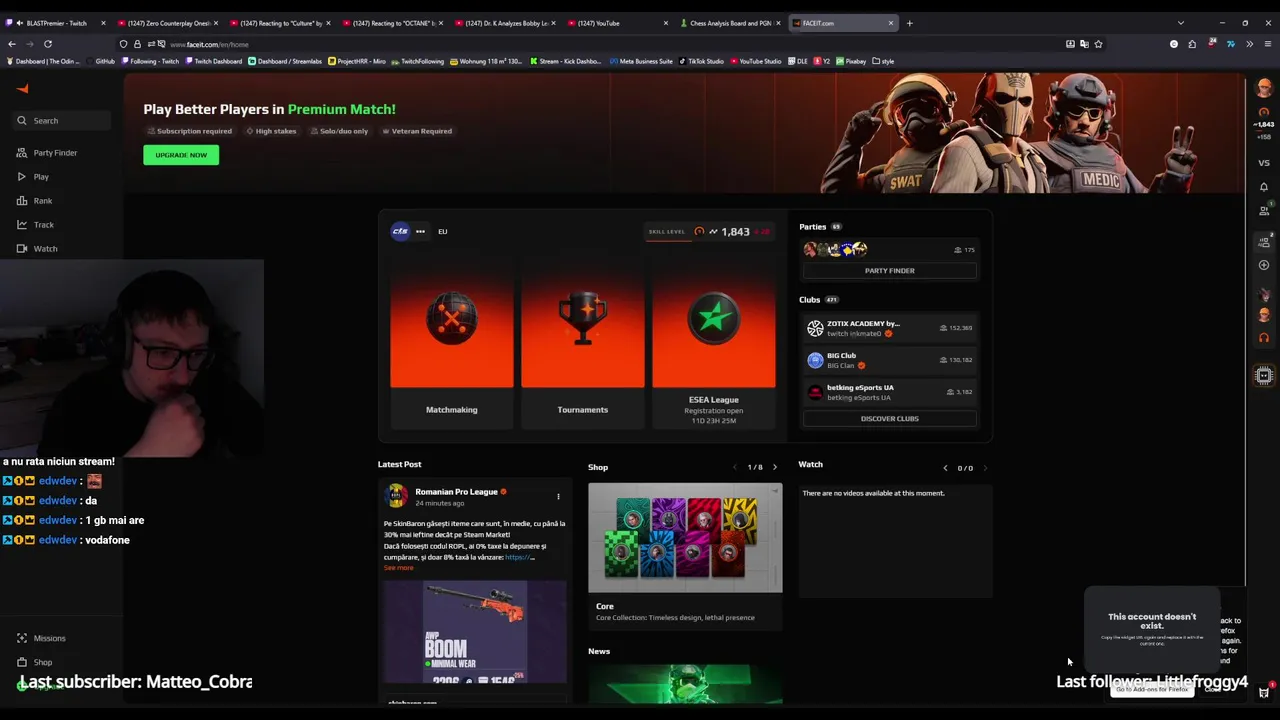1280x720 pixels.
Task: Click the PARTY FINDER button
Action: [x=889, y=271]
